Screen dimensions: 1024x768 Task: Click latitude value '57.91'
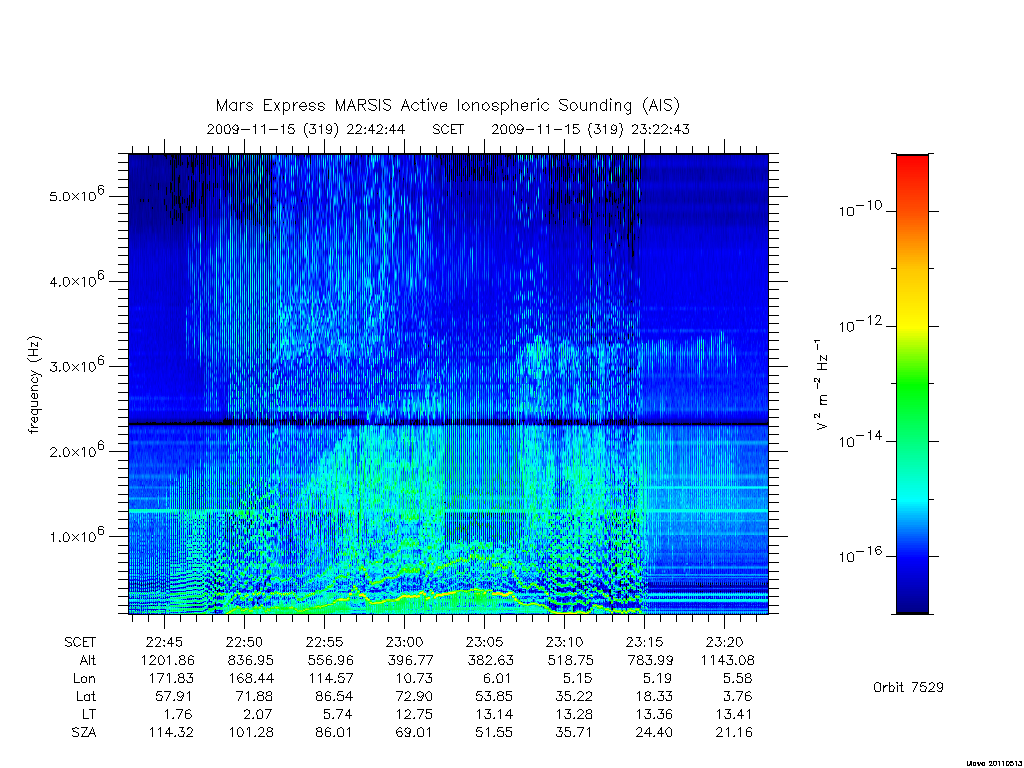click(174, 696)
